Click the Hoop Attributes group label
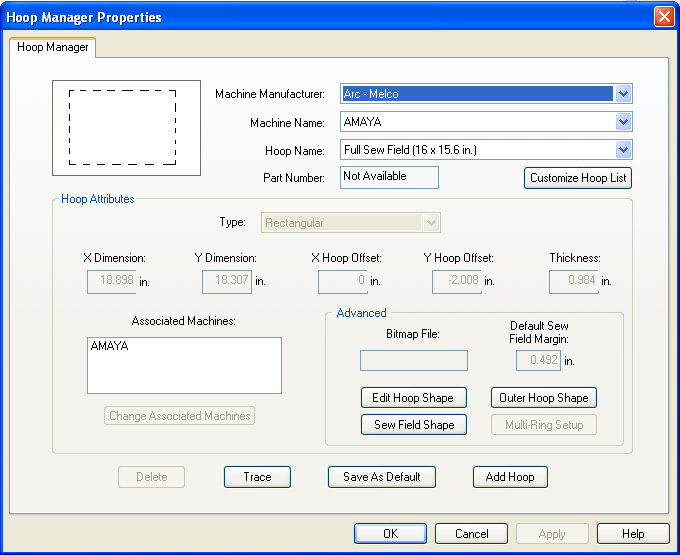This screenshot has width=680, height=555. 98,199
